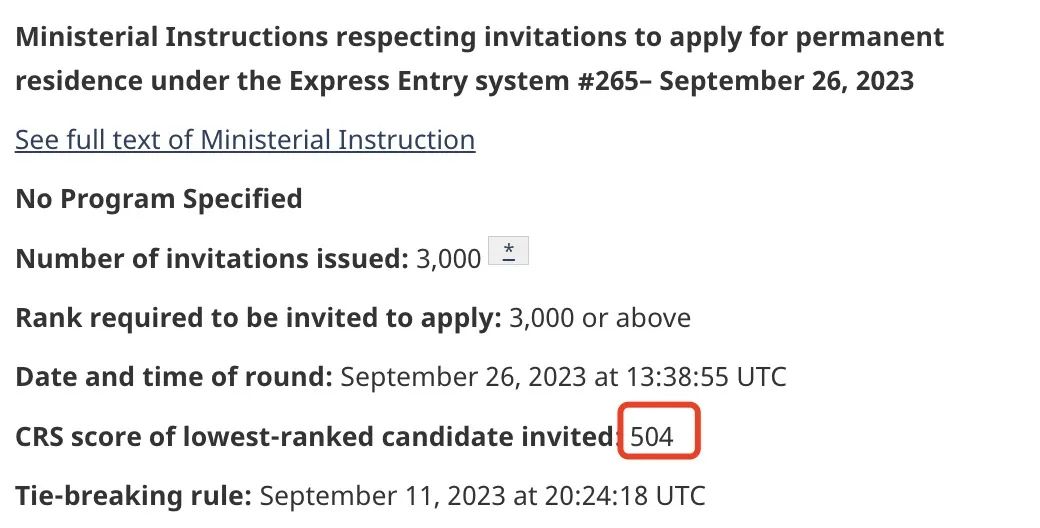Click the September 26, 2023 date in the heading

click(x=787, y=82)
